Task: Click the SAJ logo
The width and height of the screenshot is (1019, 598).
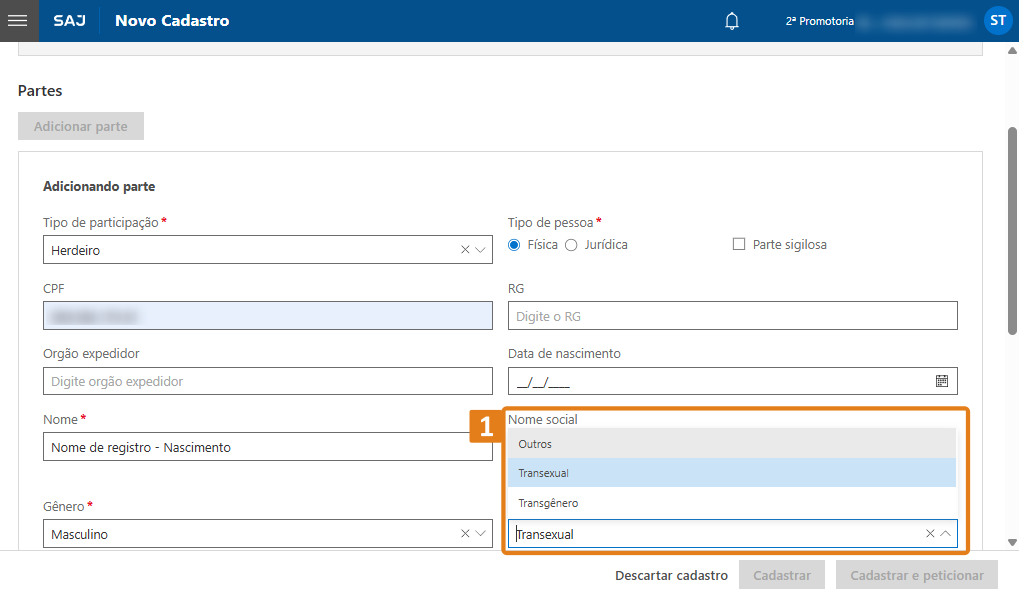Action: 69,21
